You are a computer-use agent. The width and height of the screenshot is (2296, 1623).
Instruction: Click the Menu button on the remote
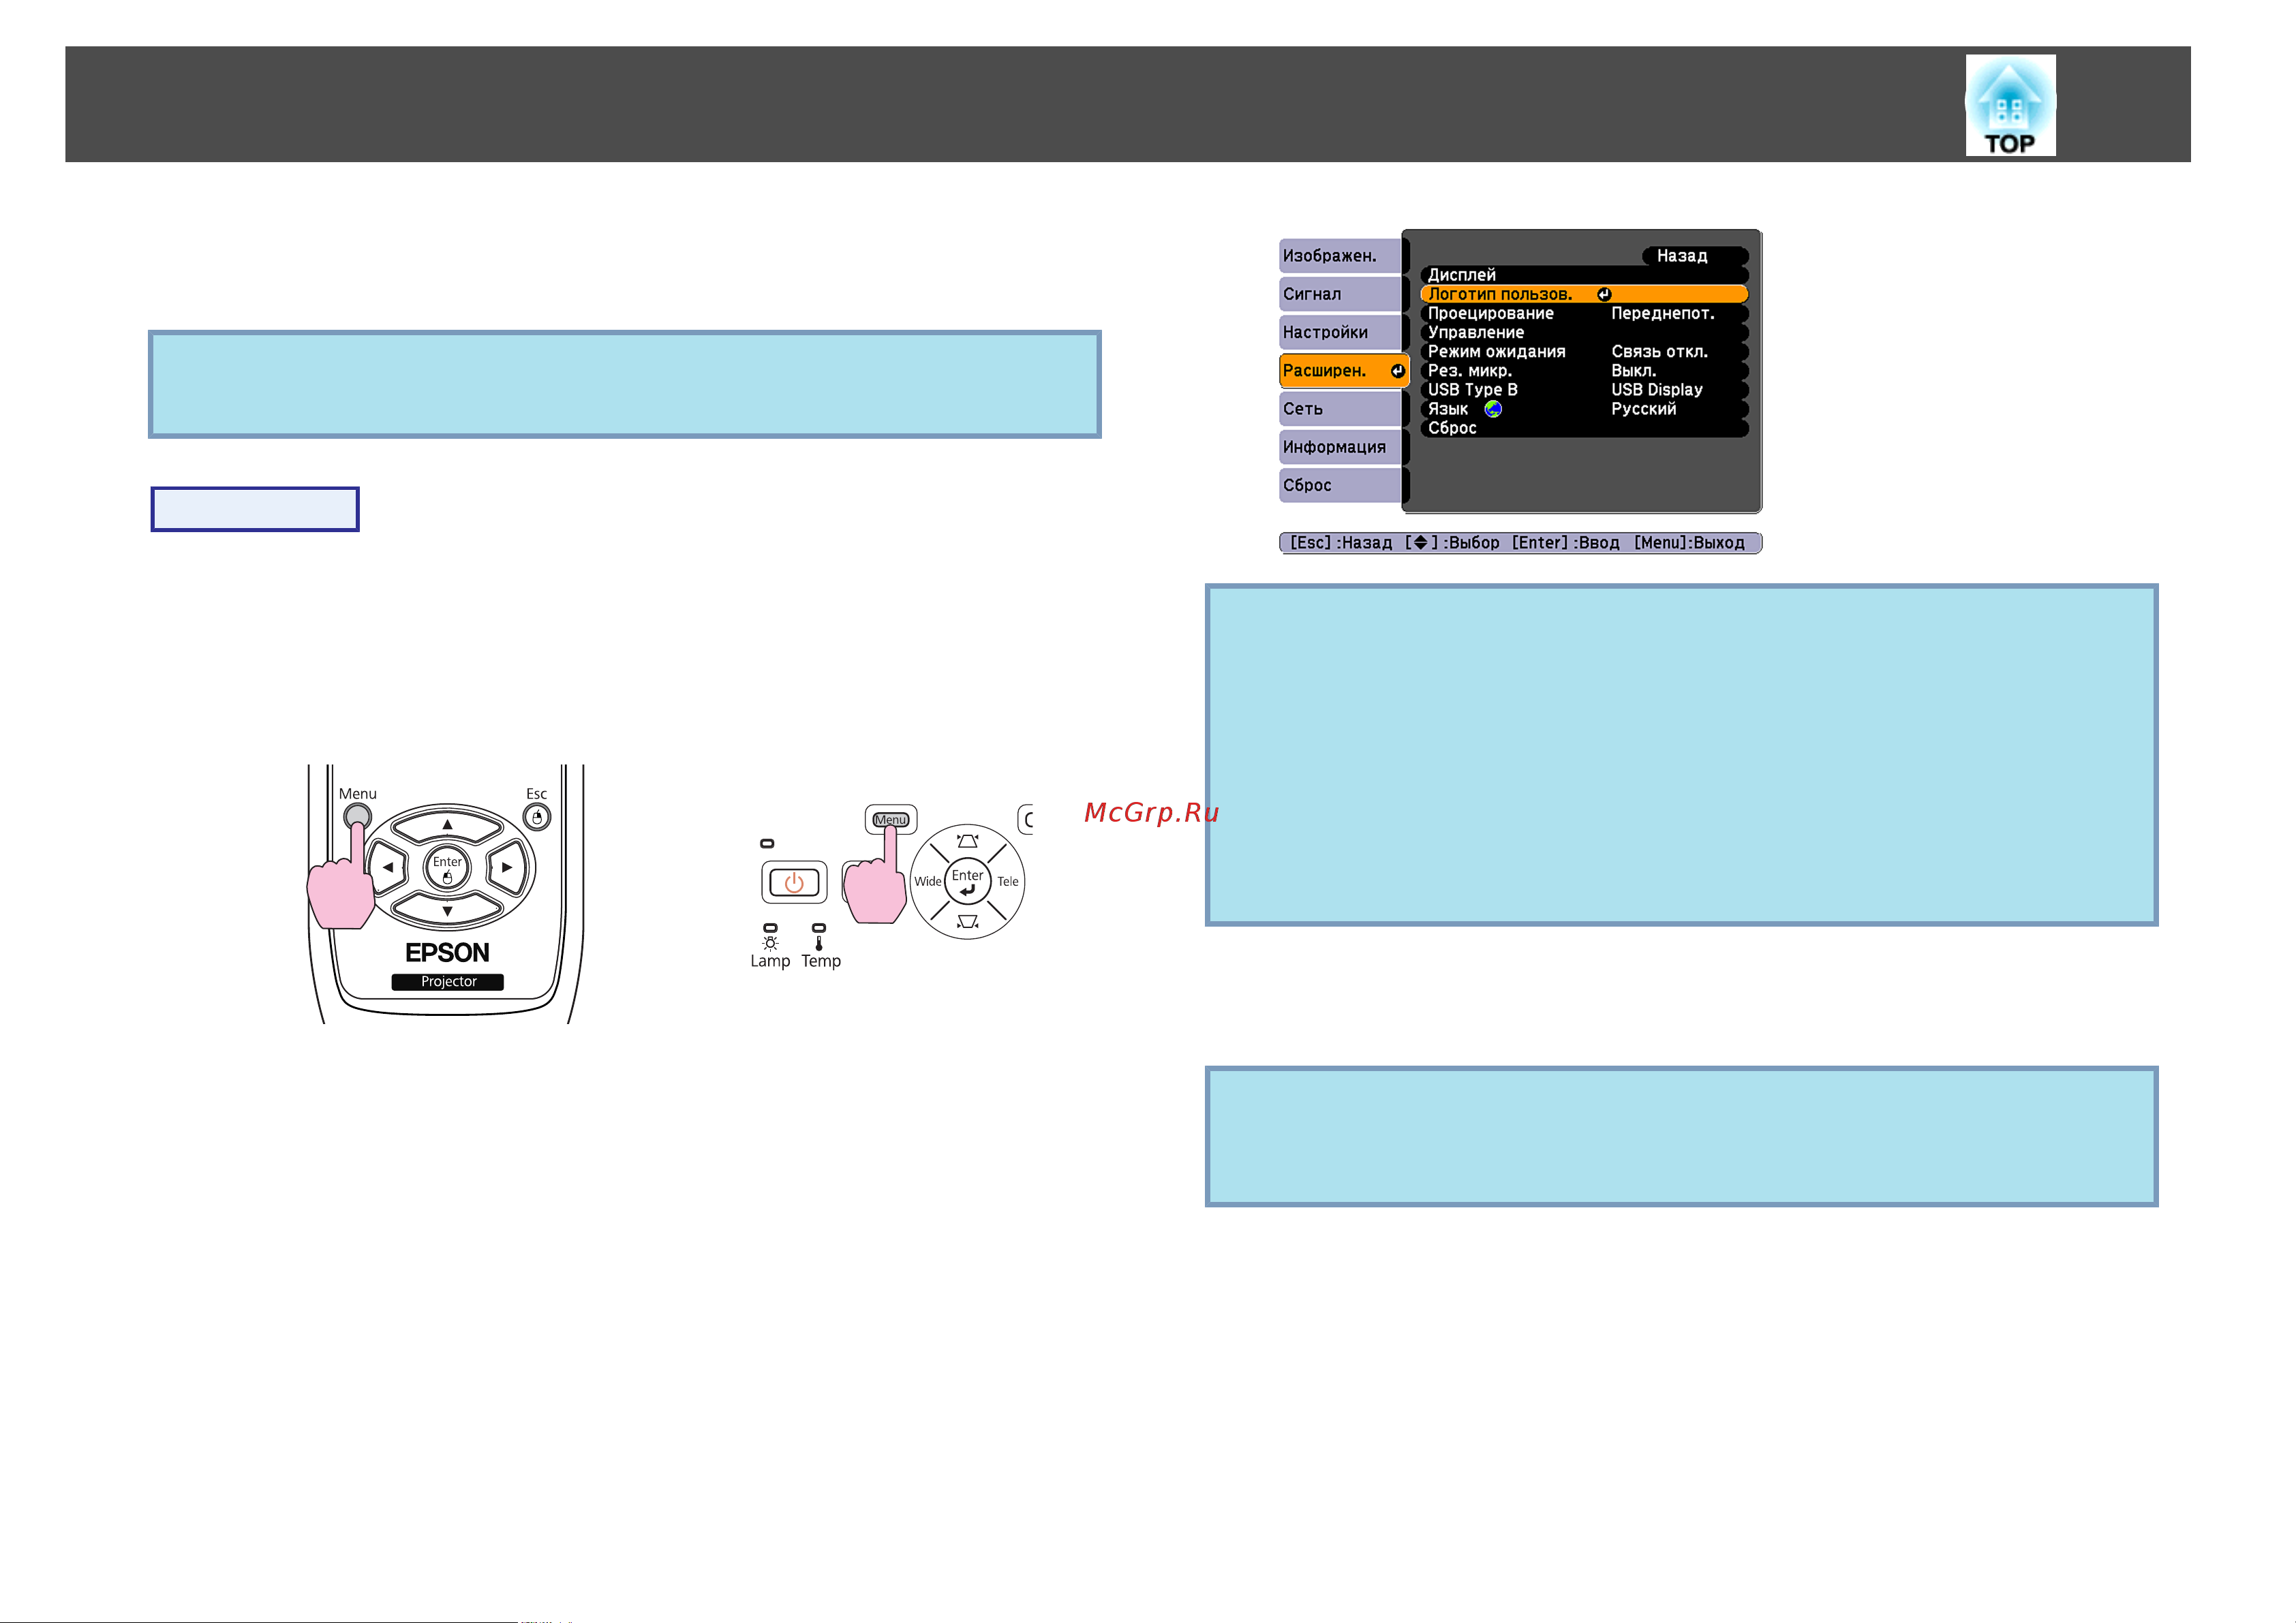click(x=357, y=817)
